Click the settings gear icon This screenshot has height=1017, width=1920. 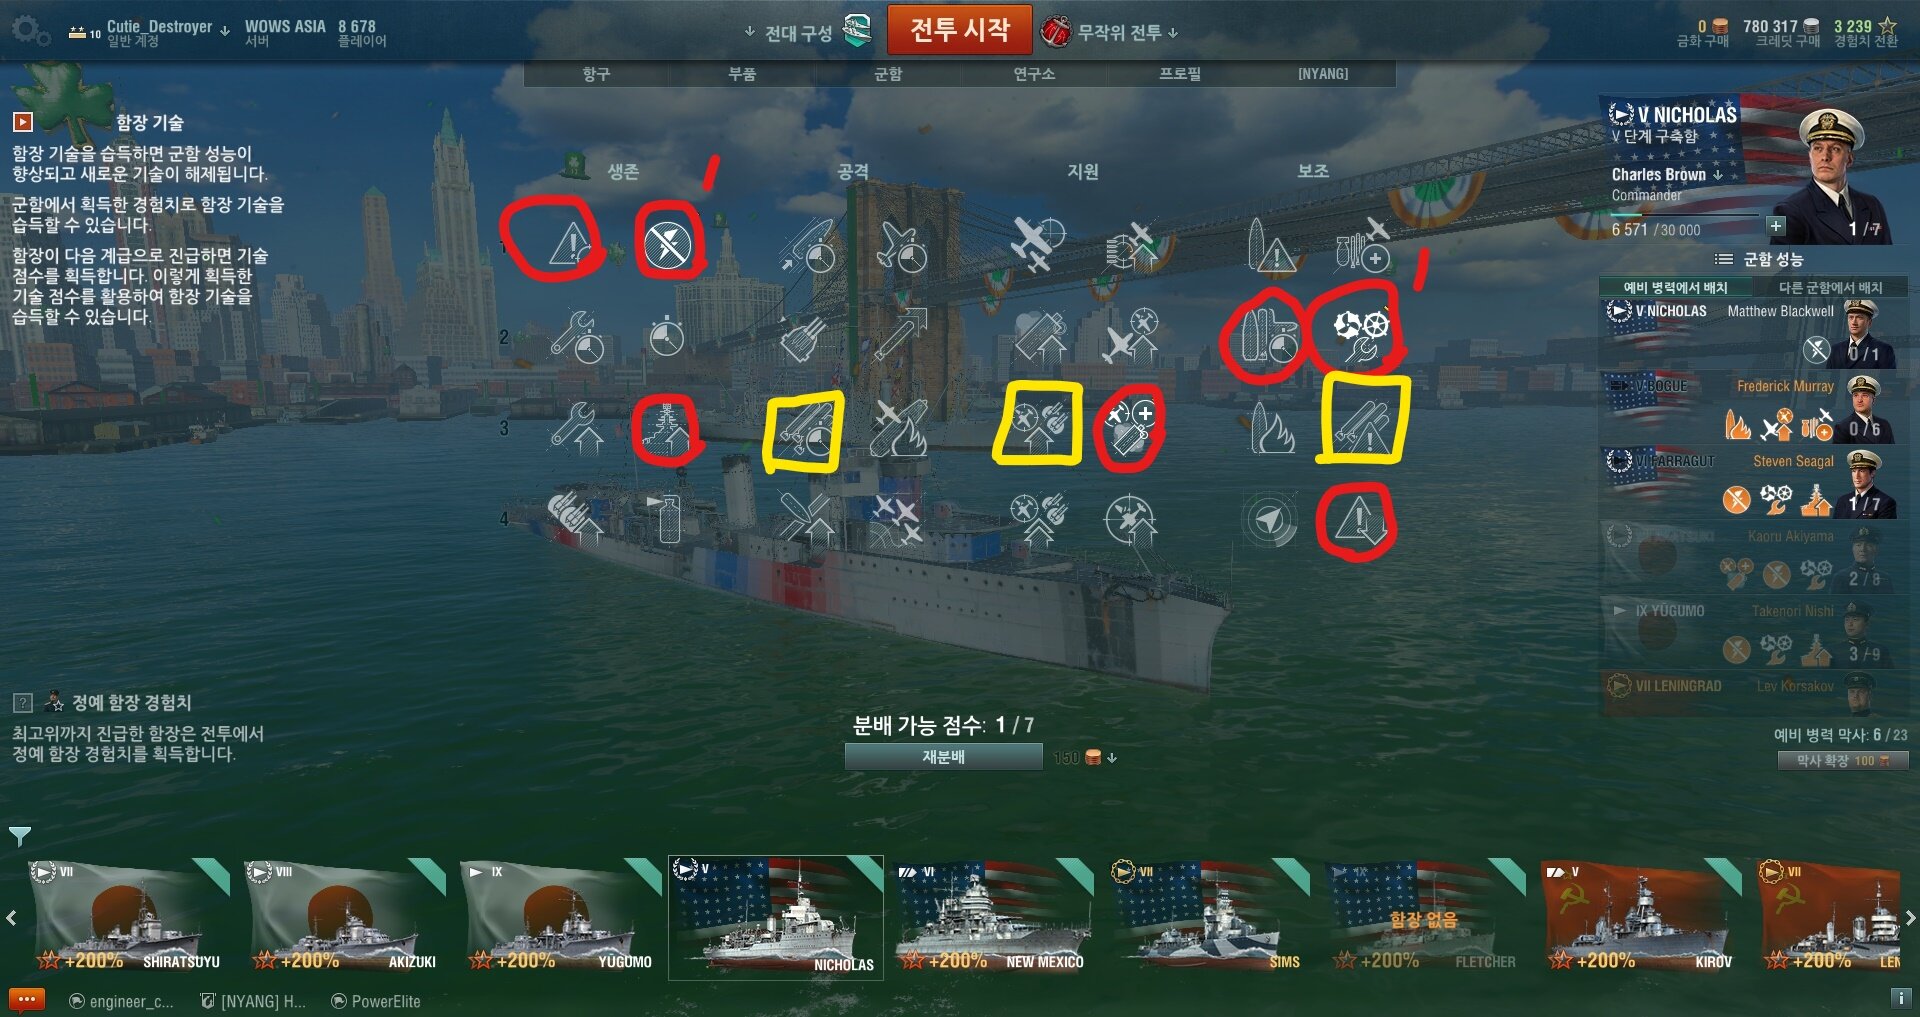29,31
